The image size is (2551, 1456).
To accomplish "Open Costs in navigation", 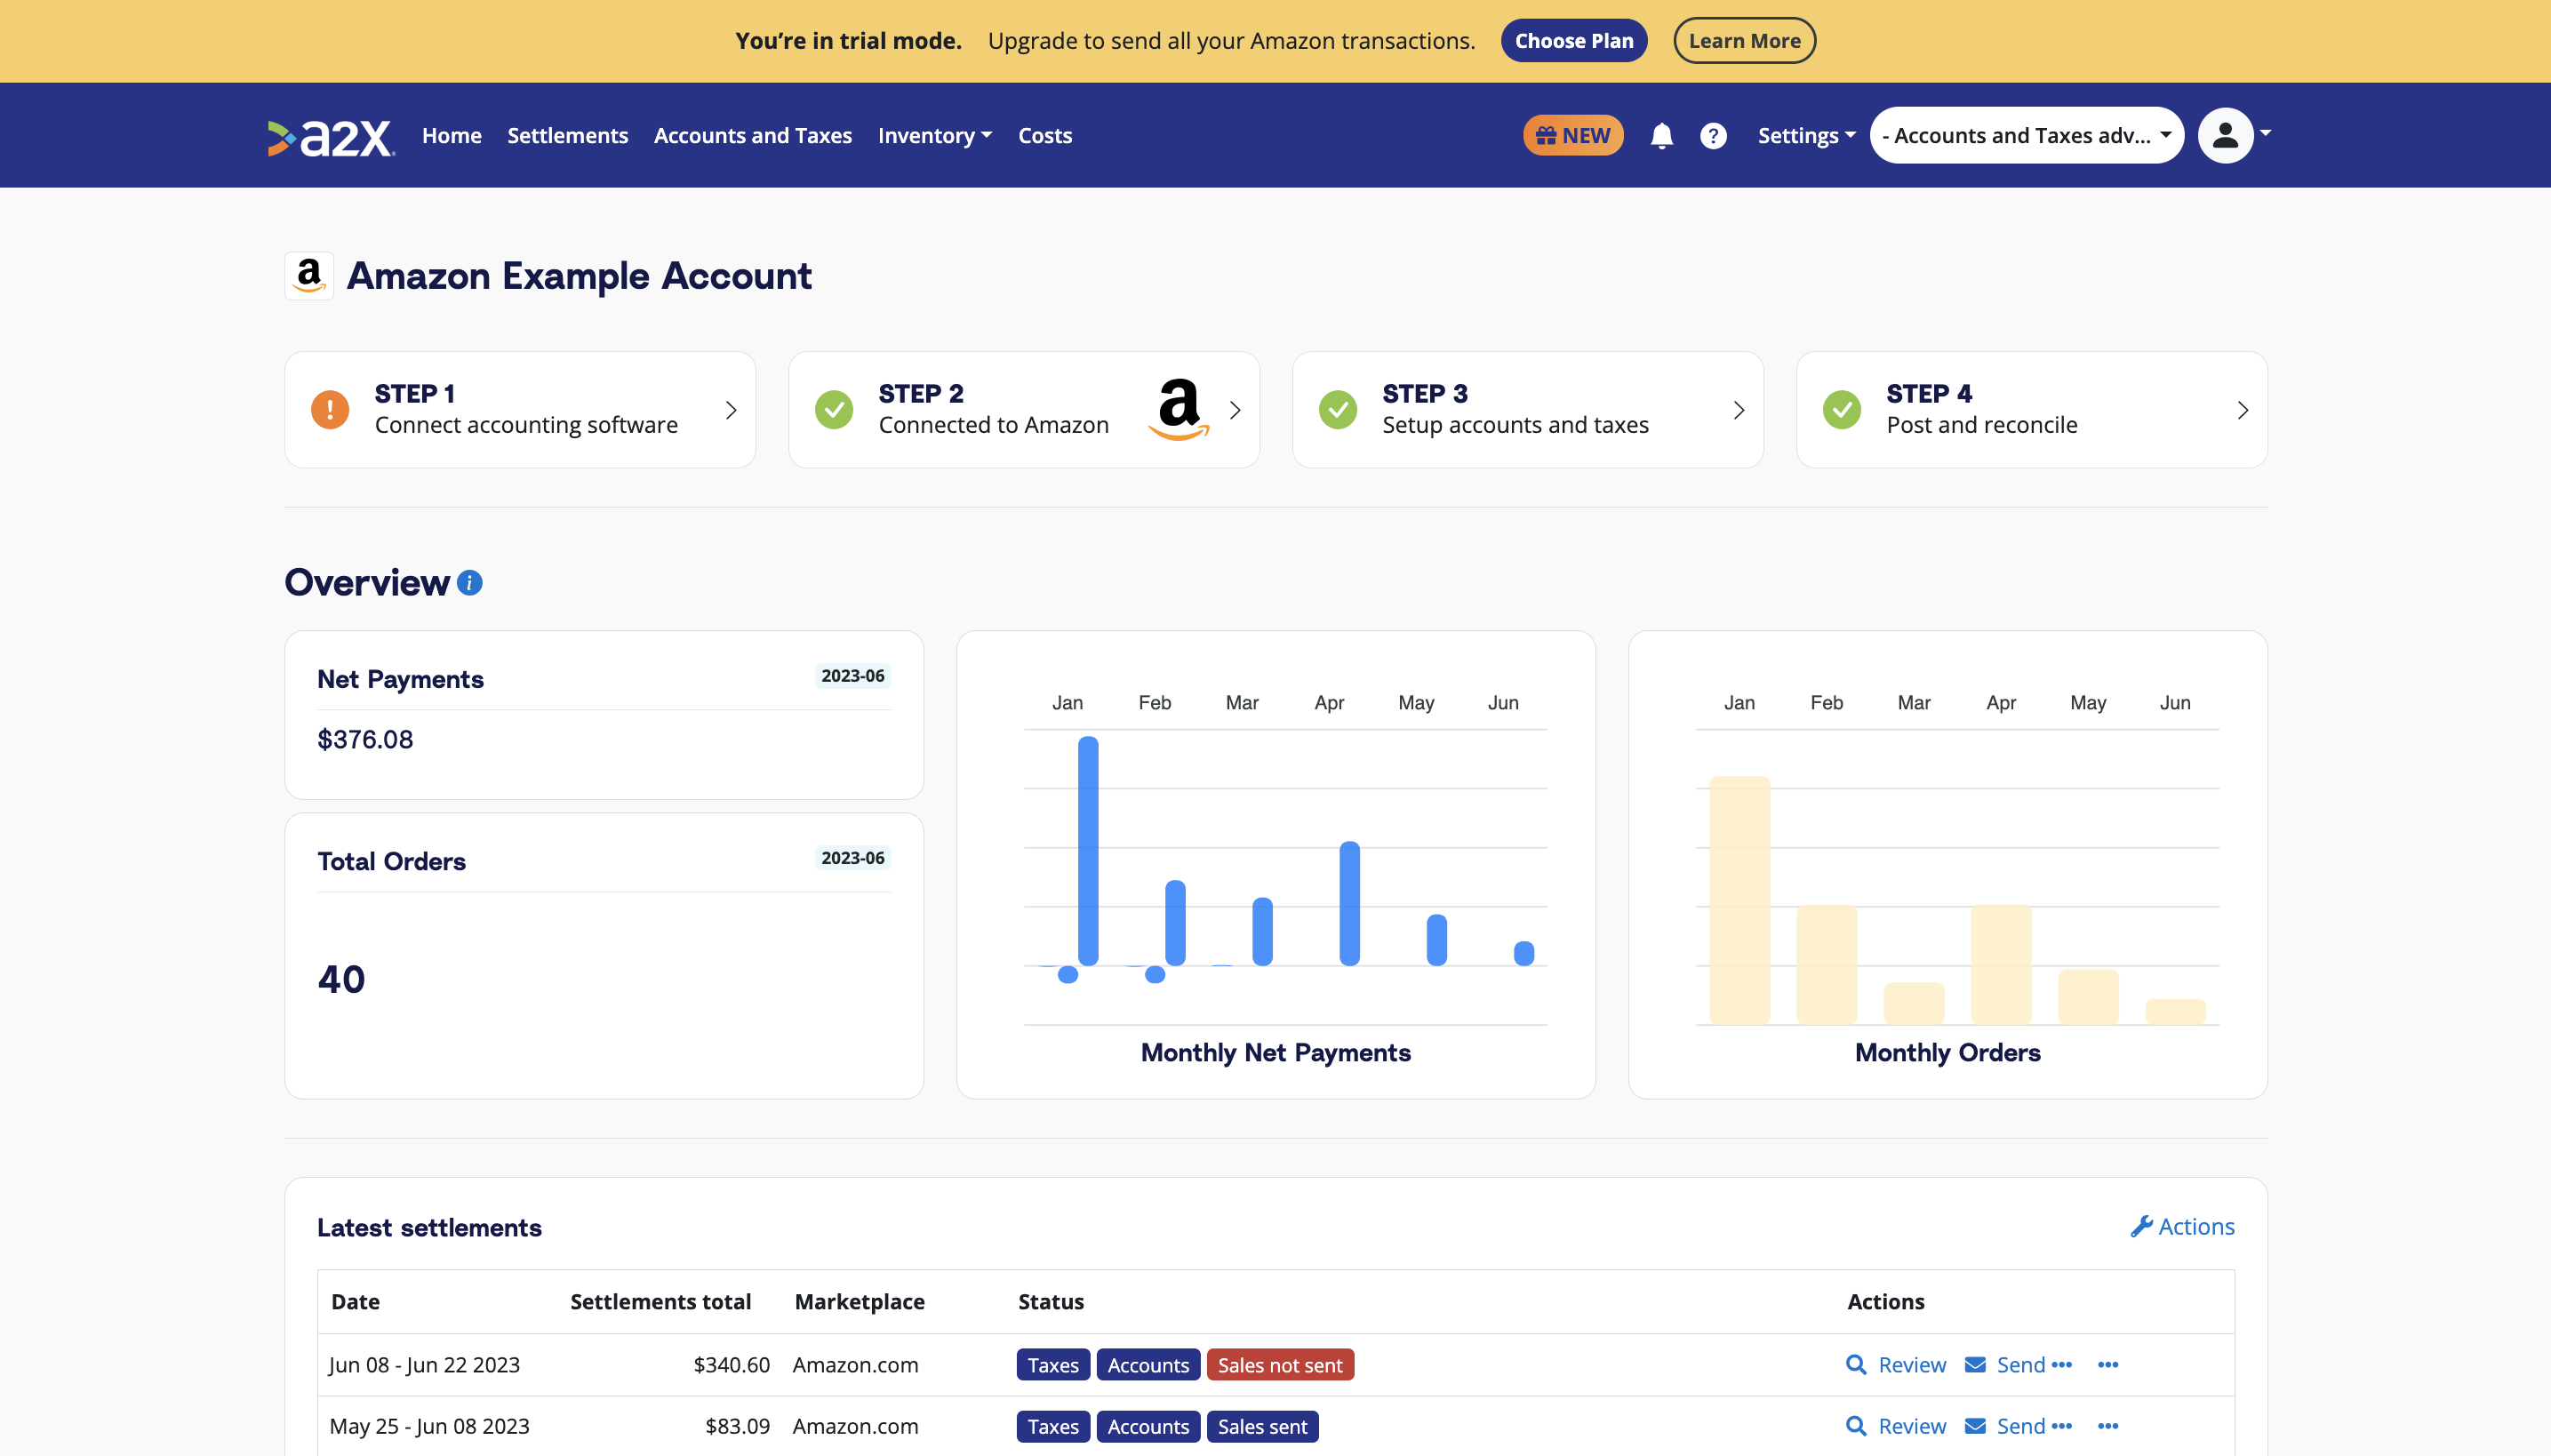I will pos(1045,136).
